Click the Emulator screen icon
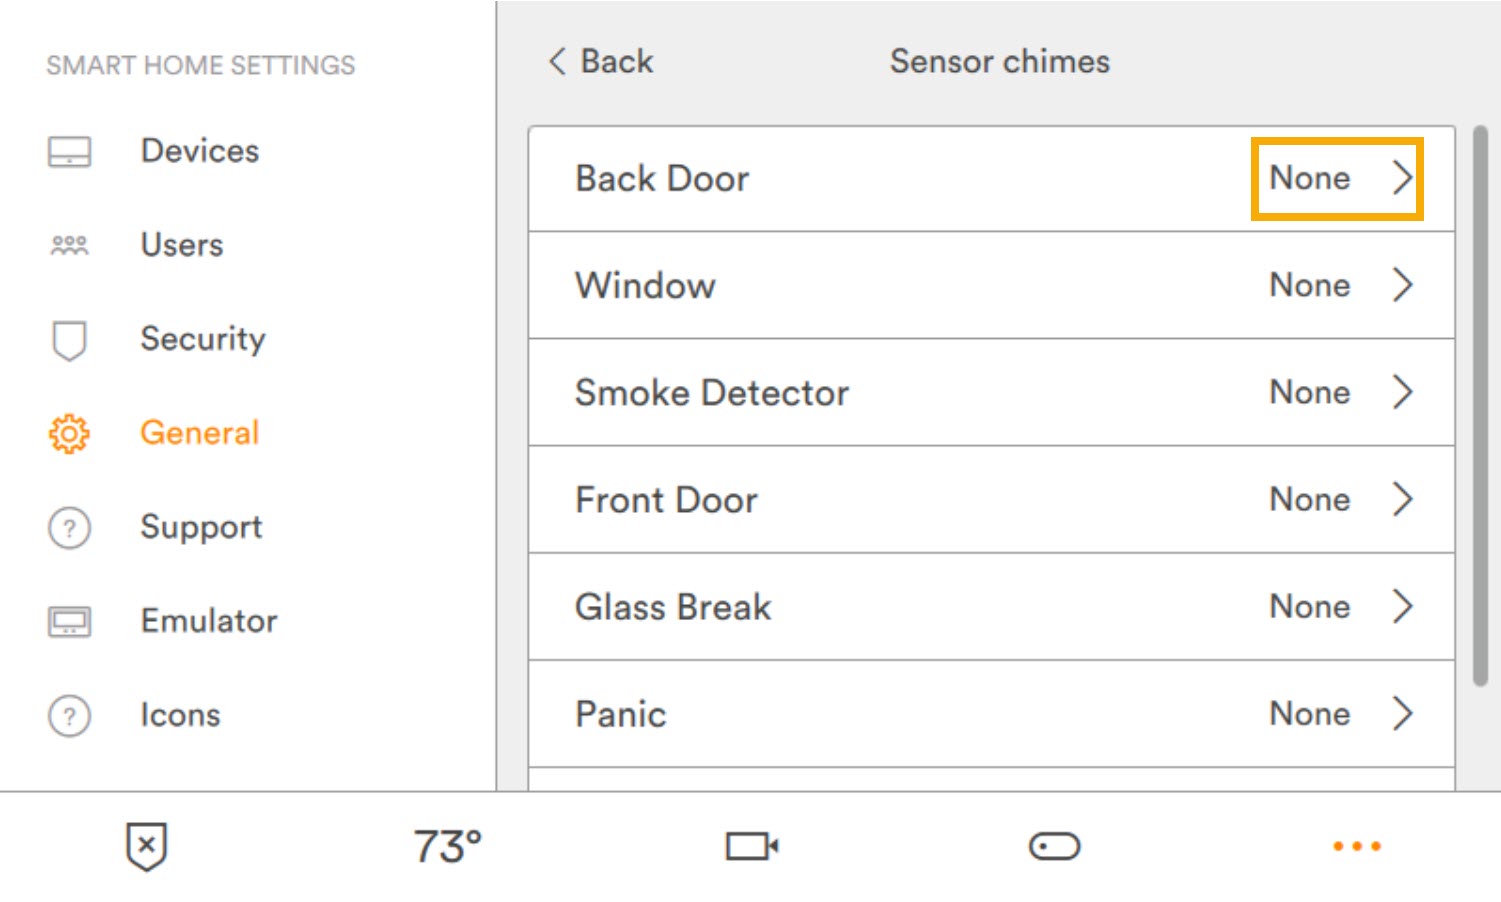Image resolution: width=1501 pixels, height=902 pixels. [69, 622]
